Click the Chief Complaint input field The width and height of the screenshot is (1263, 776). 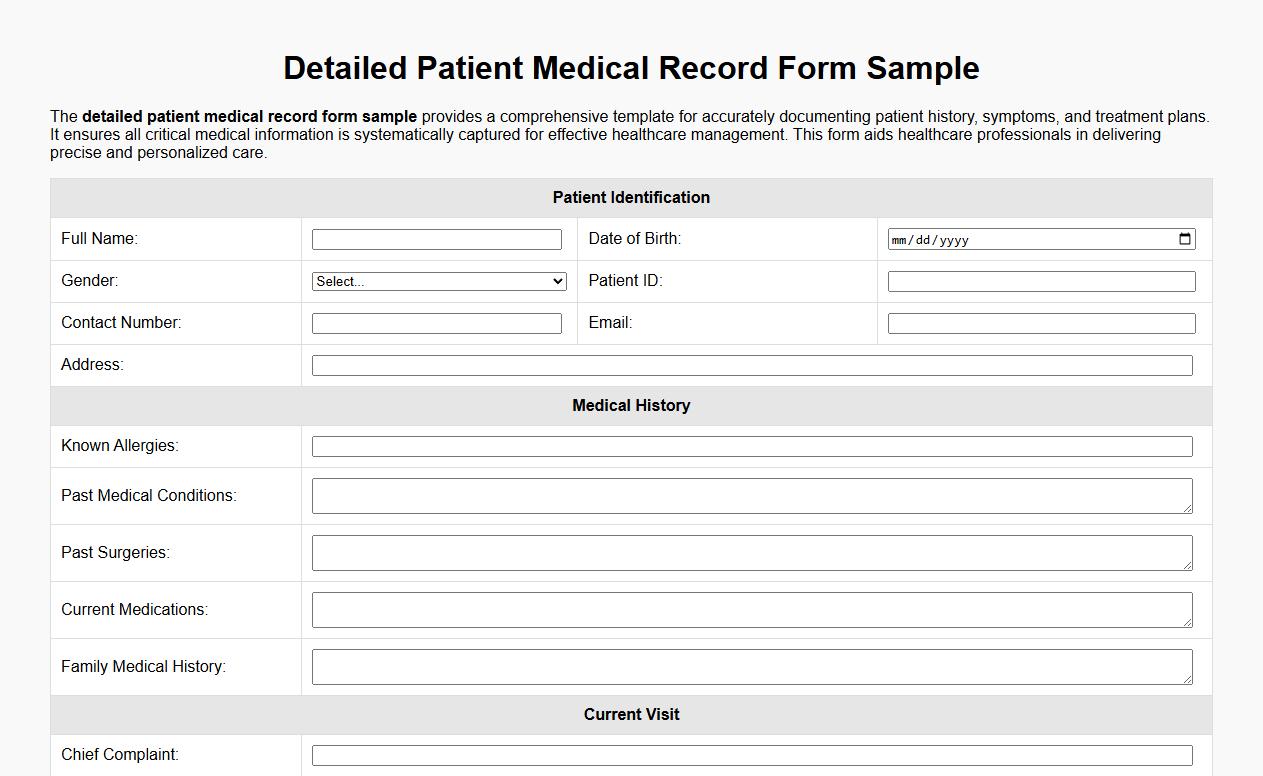point(752,755)
